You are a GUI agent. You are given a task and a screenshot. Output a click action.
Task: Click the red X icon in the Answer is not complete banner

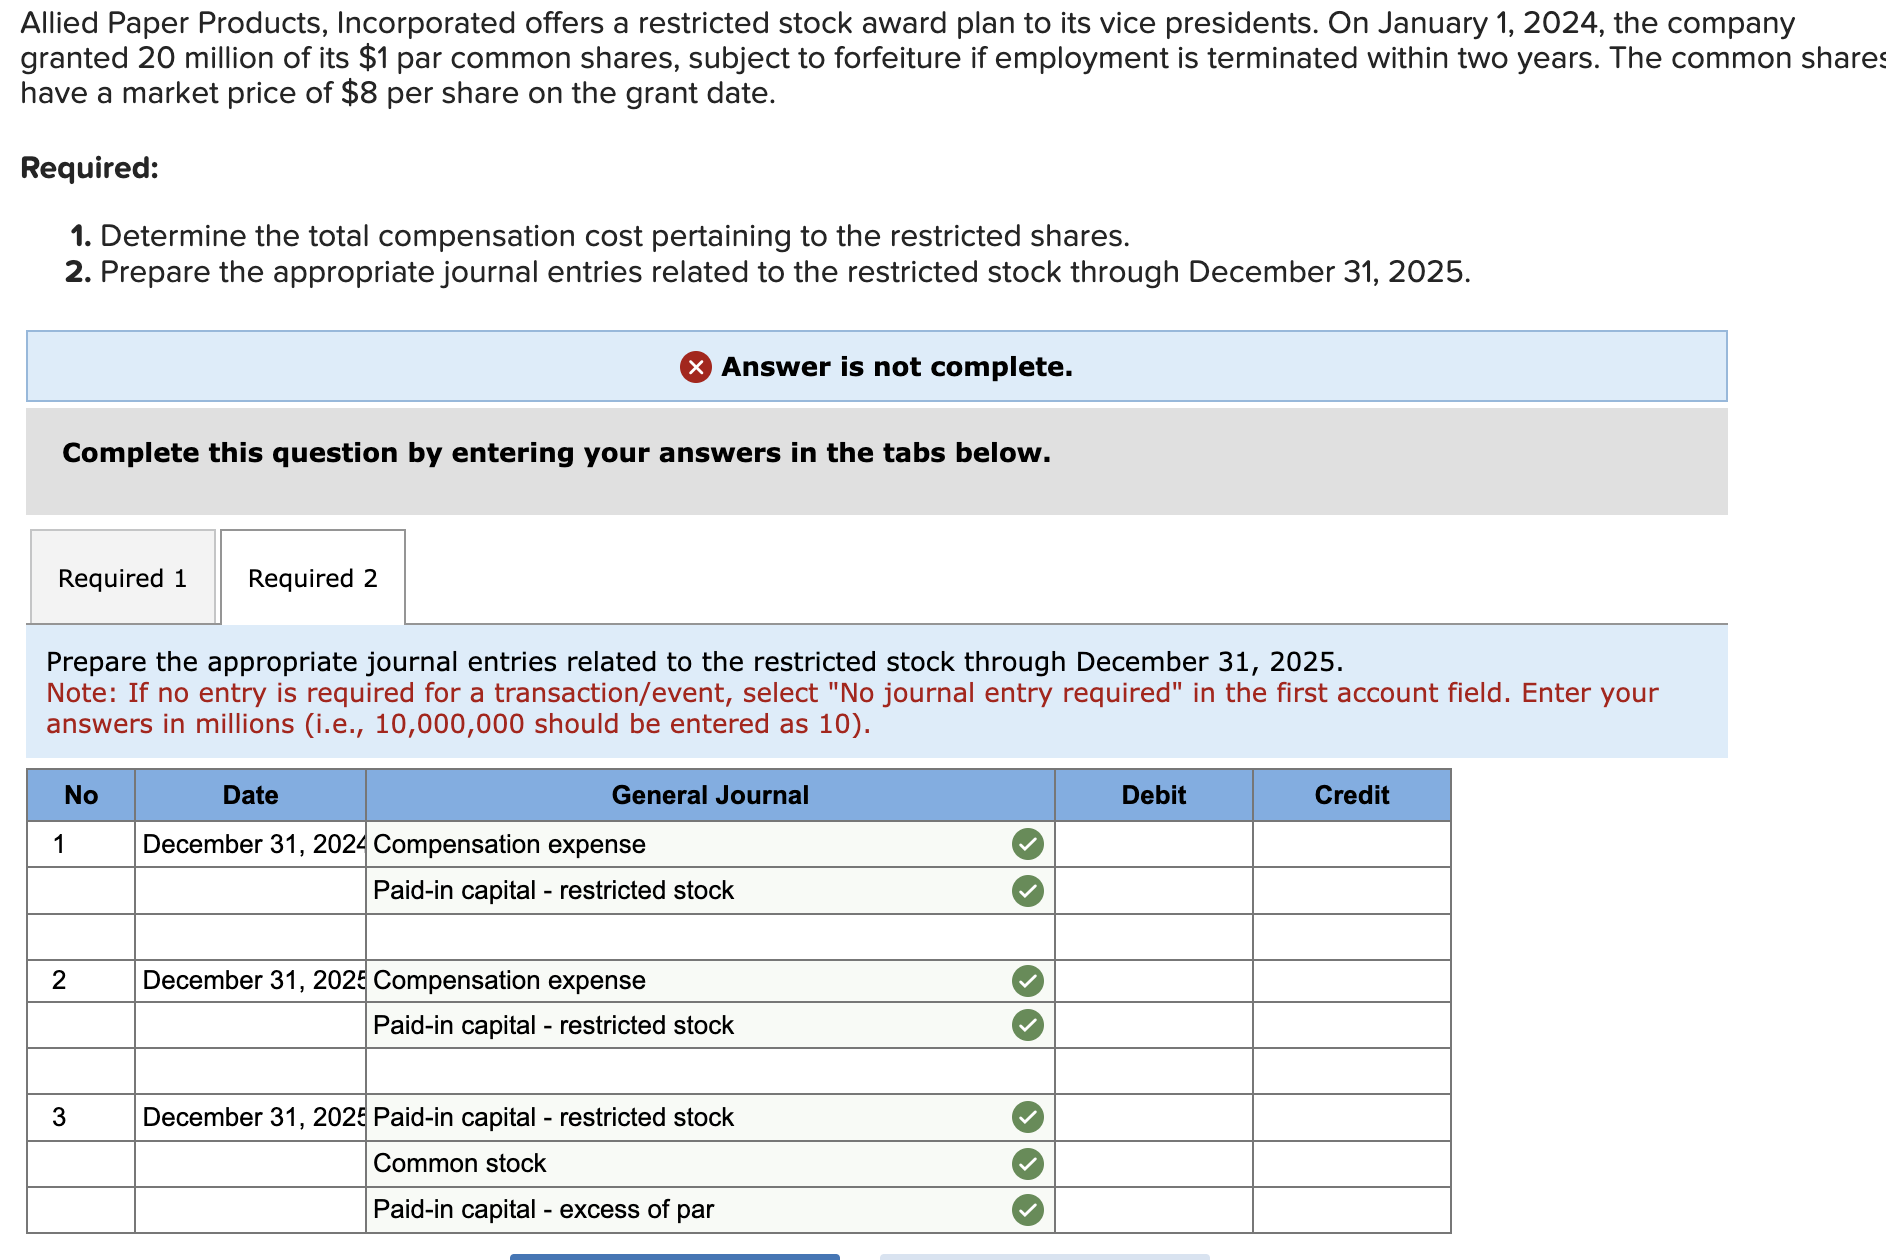point(697,367)
